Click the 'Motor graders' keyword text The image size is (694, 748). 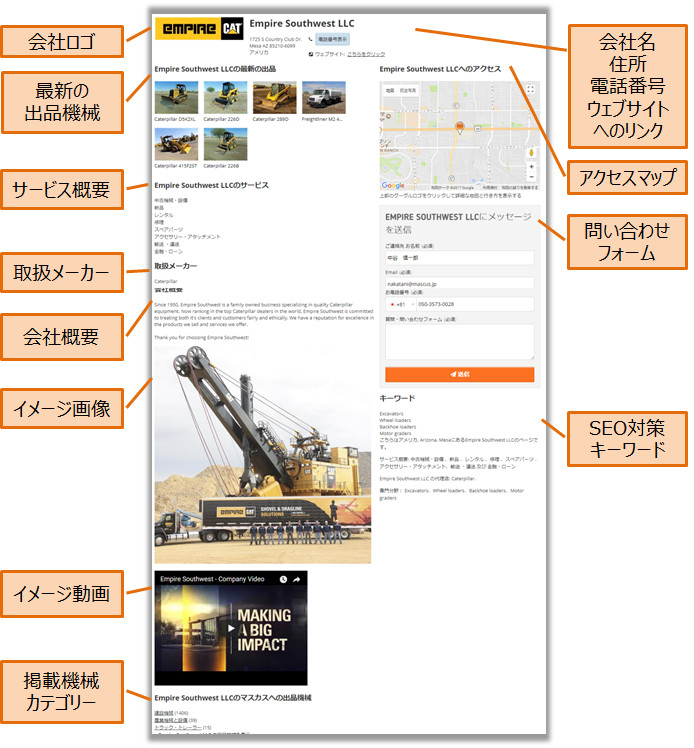click(x=395, y=433)
